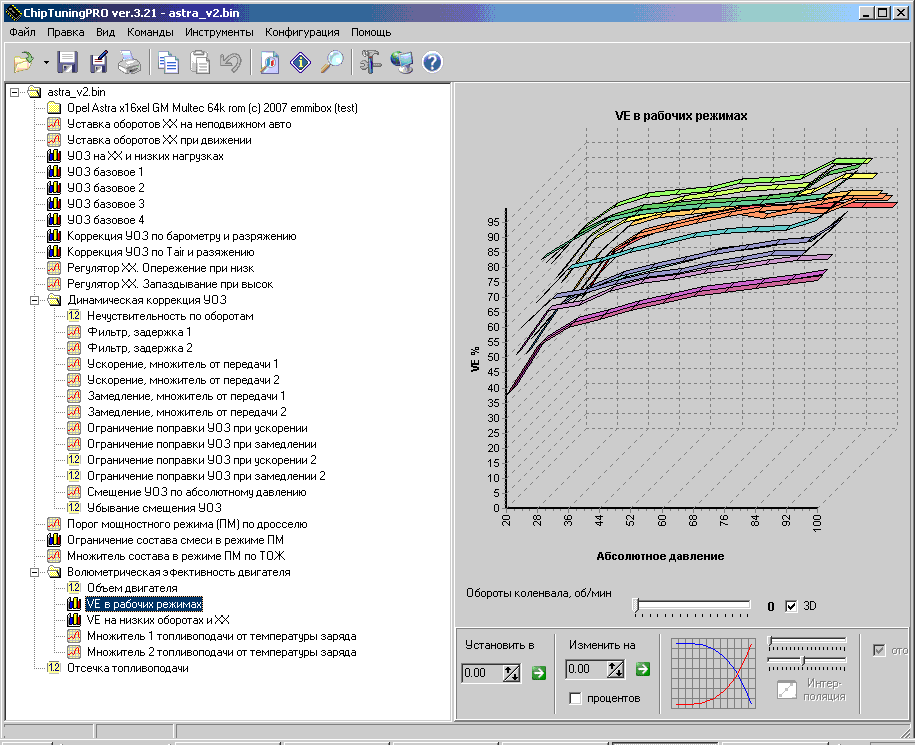Click the printer icon in toolbar
The height and width of the screenshot is (745, 915).
coord(130,63)
